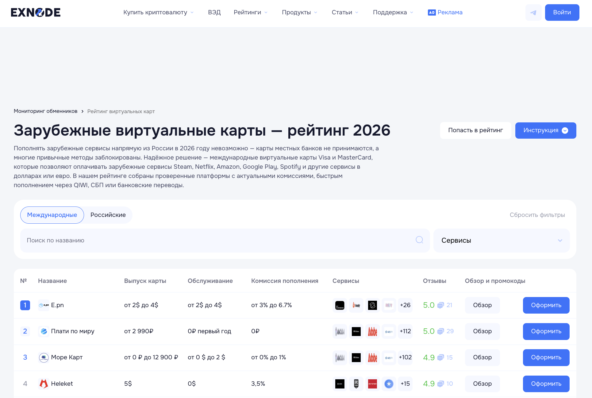Click first service icon in E.pn row
The height and width of the screenshot is (398, 592).
tap(340, 305)
